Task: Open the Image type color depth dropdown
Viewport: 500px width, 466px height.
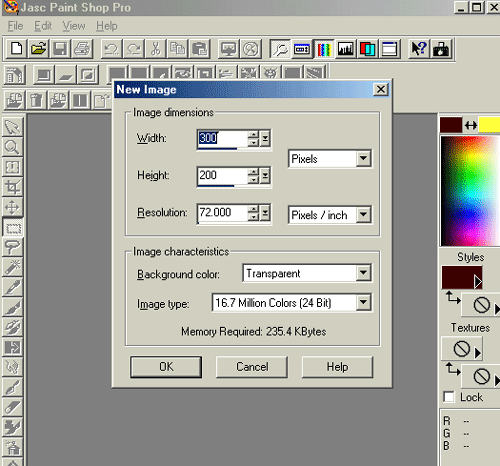Action: pyautogui.click(x=363, y=303)
